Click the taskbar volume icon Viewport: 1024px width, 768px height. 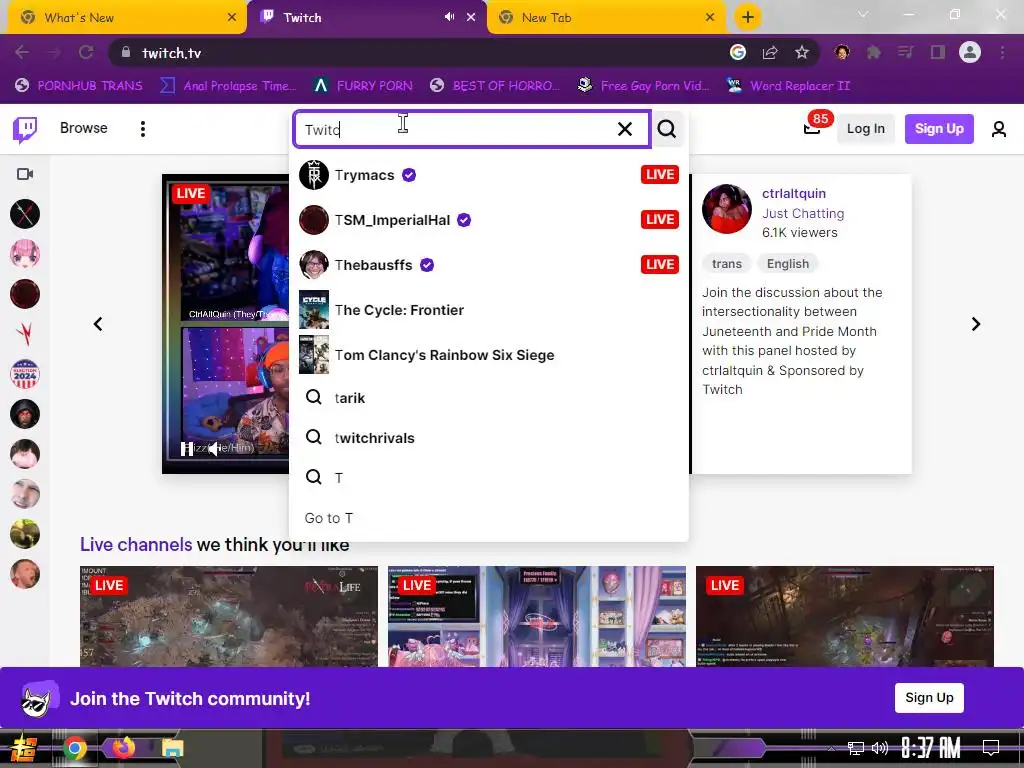(879, 748)
